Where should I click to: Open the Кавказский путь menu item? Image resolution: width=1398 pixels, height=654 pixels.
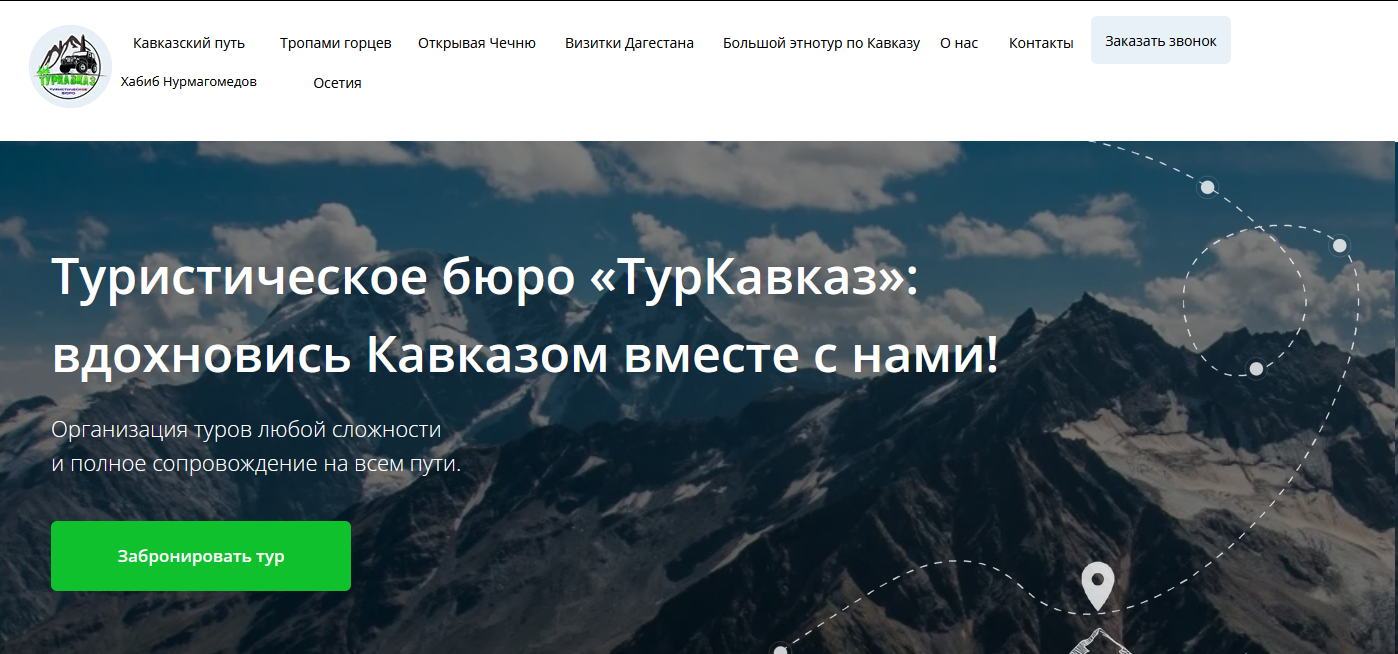tap(188, 43)
